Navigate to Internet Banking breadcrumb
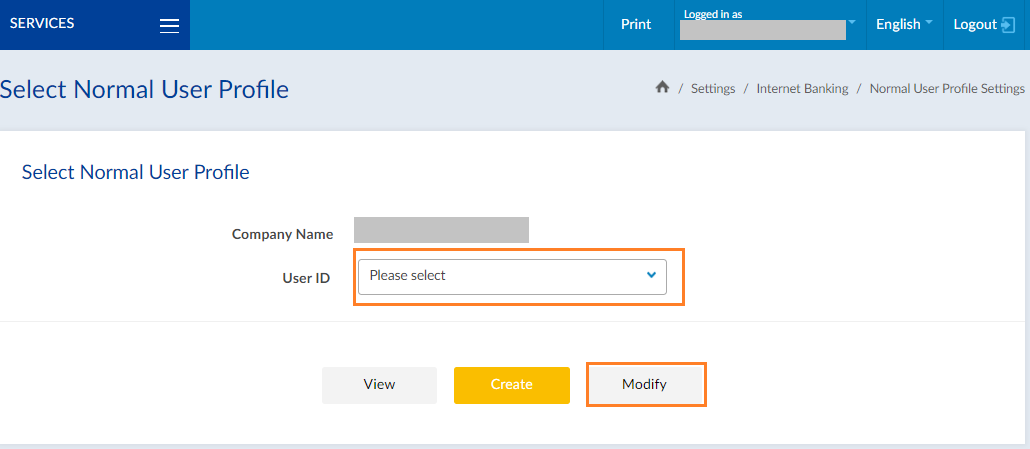1030x449 pixels. [802, 89]
